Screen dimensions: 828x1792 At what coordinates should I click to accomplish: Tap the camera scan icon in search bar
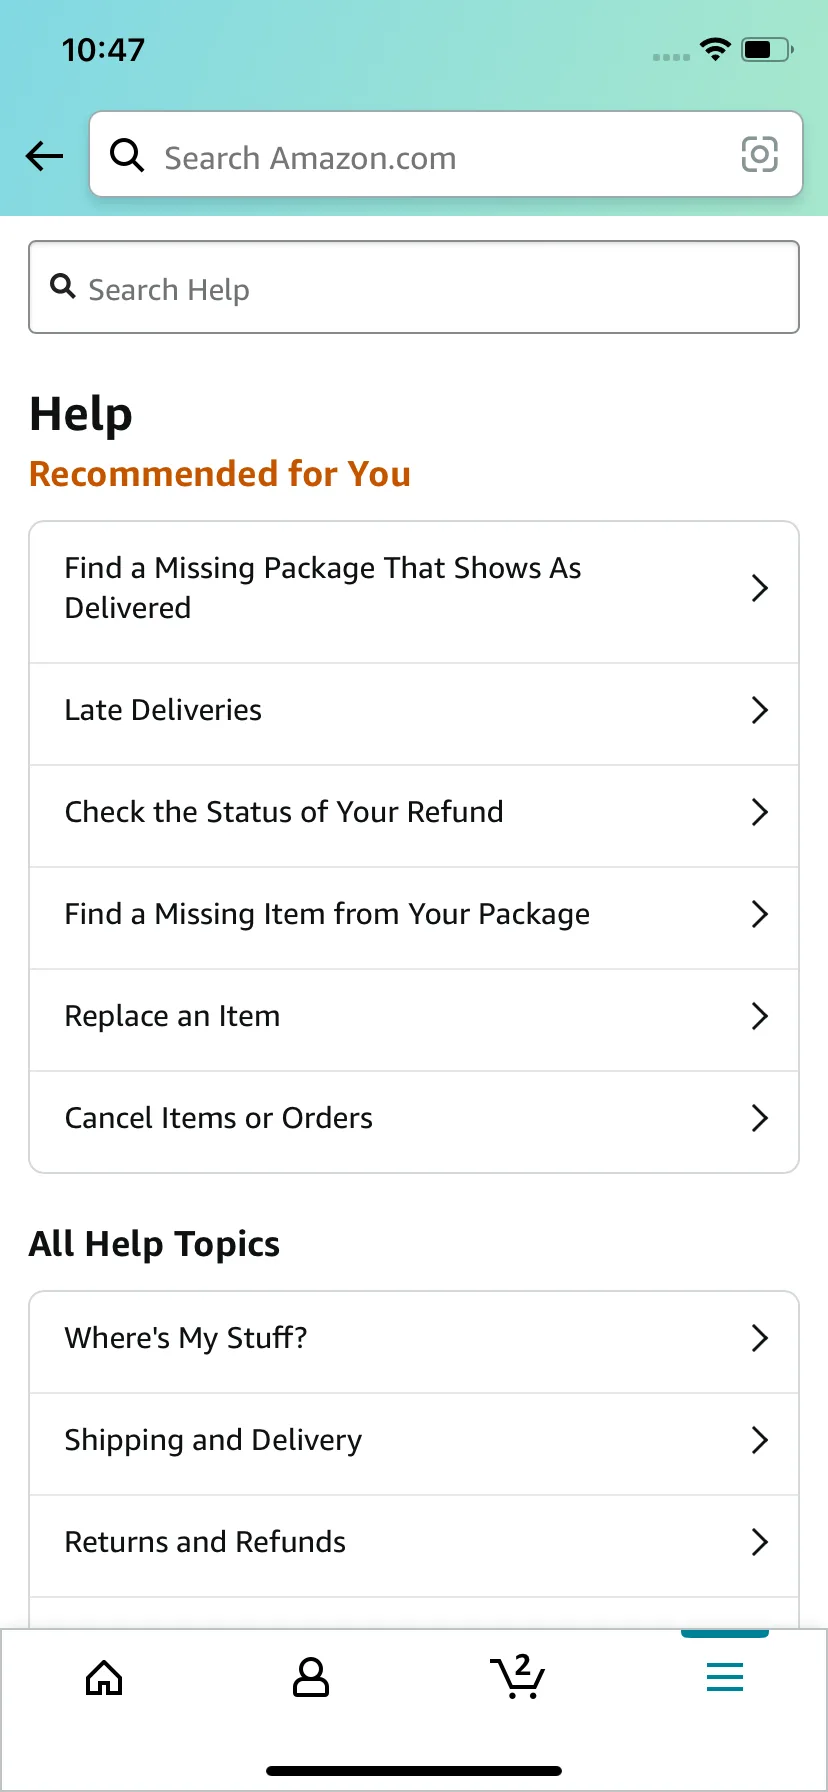tap(759, 155)
